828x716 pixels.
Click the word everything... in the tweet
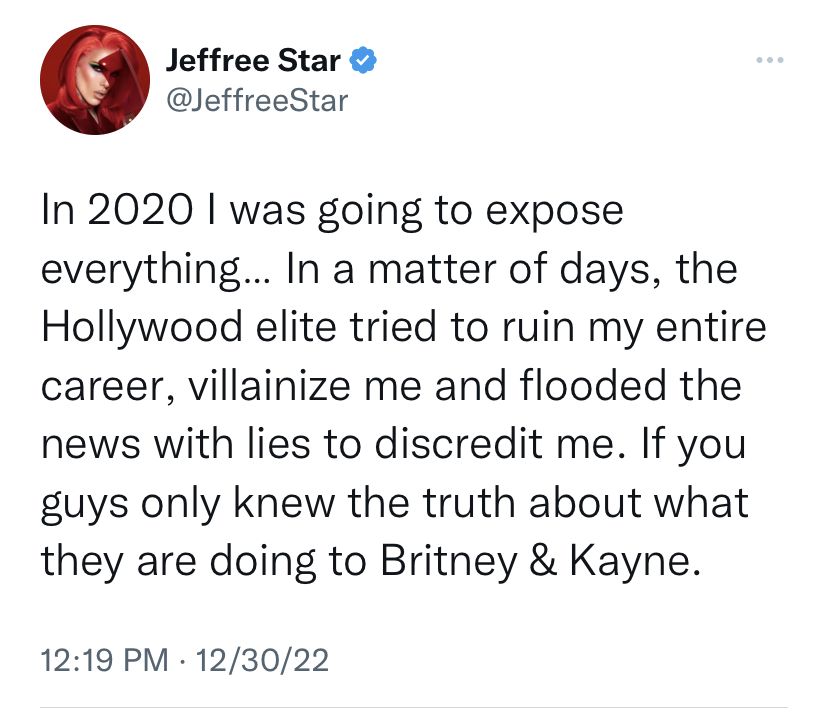coord(156,270)
